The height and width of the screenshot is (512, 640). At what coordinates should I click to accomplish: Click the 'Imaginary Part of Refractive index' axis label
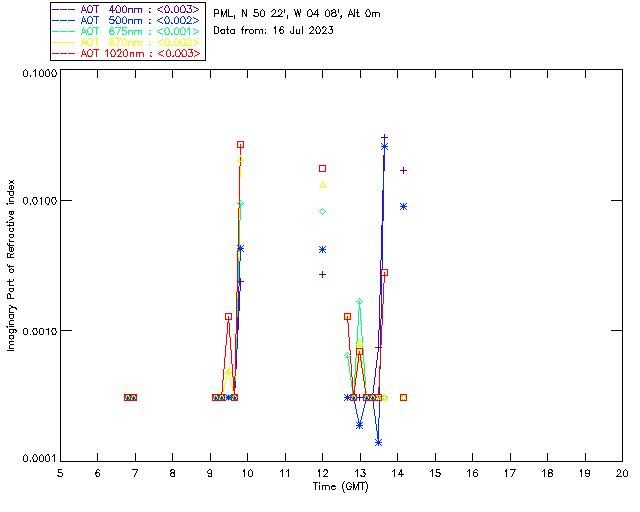11,265
